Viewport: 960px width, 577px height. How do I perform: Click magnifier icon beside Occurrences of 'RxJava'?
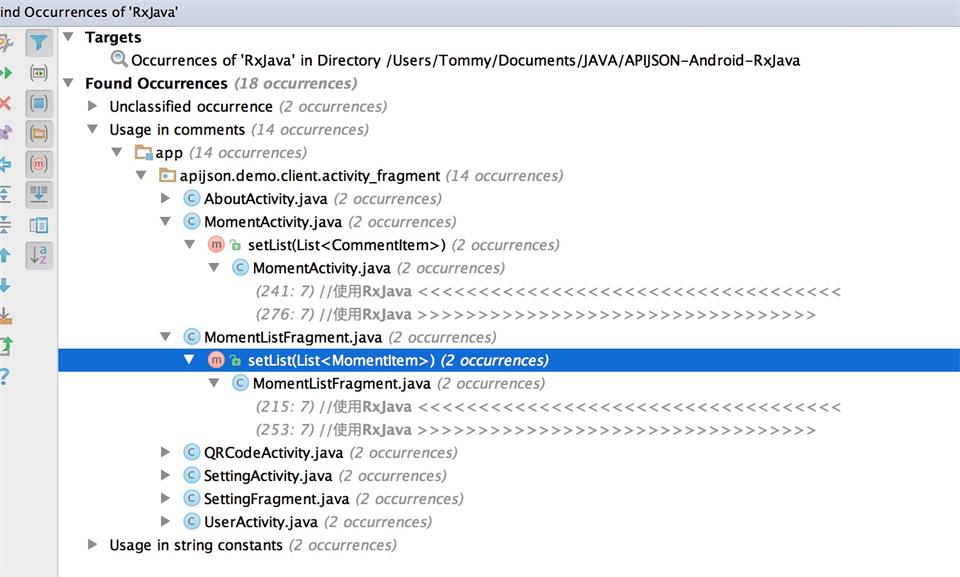[119, 59]
